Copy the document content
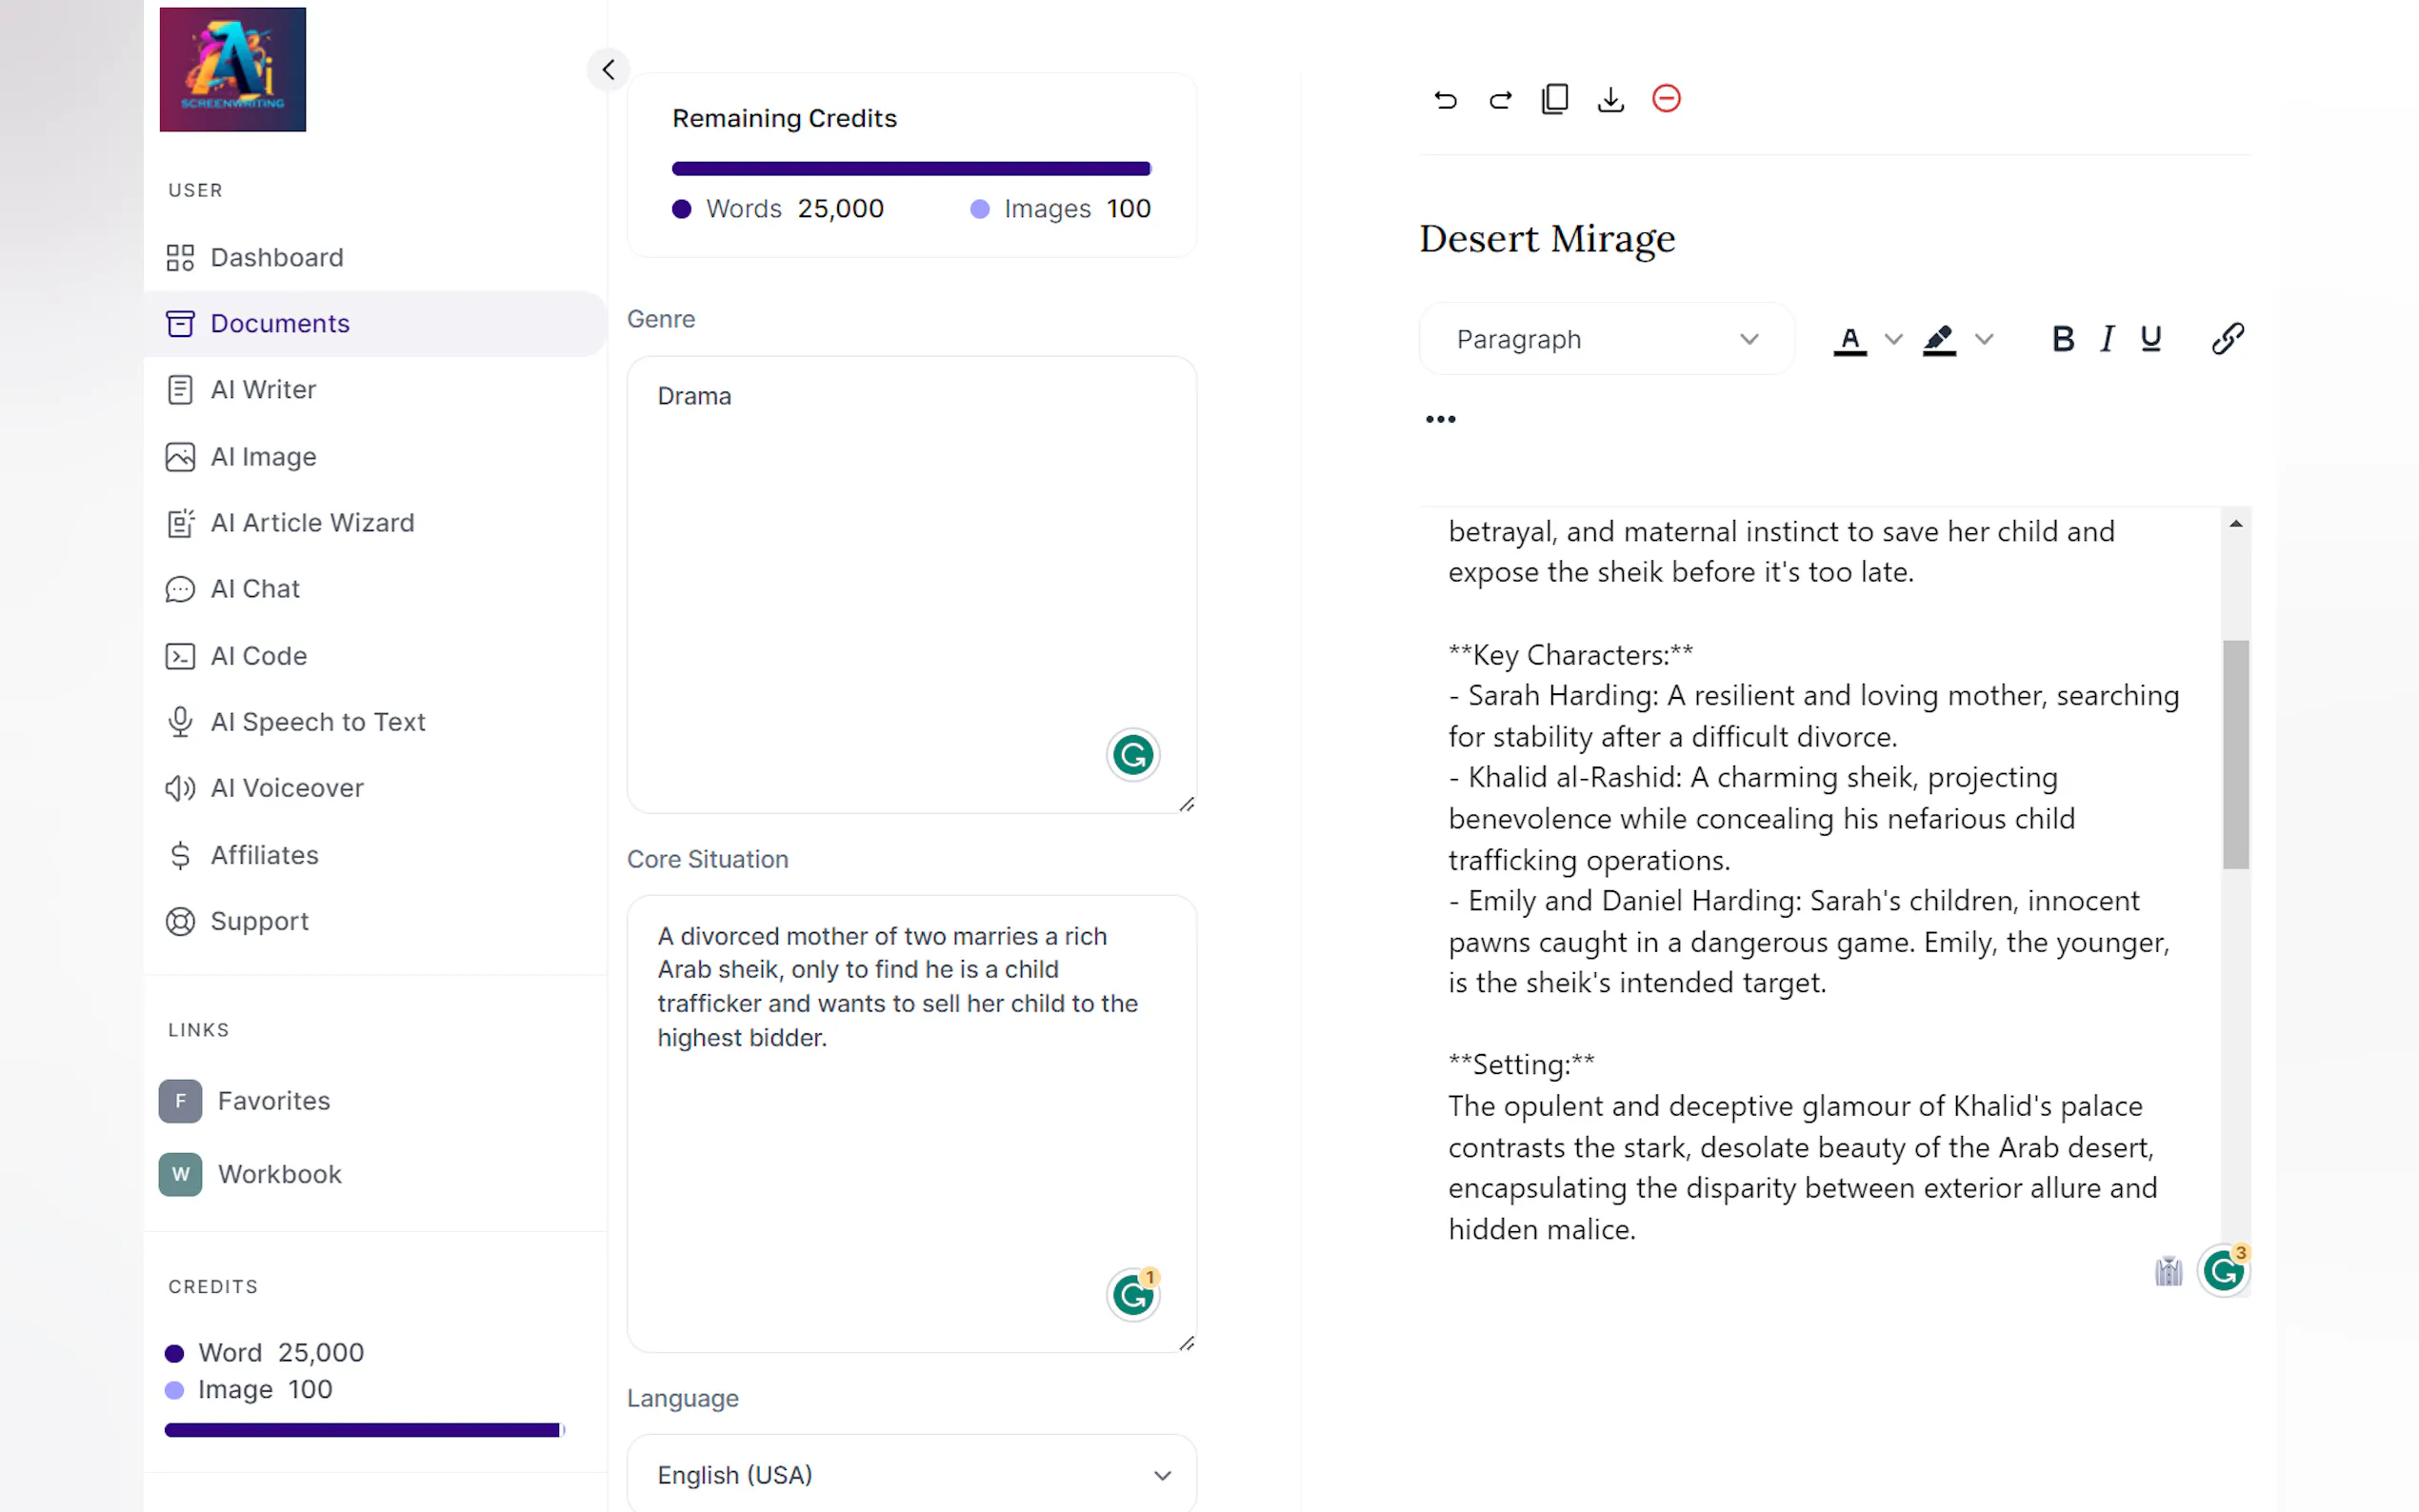The height and width of the screenshot is (1512, 2419). pos(1554,98)
